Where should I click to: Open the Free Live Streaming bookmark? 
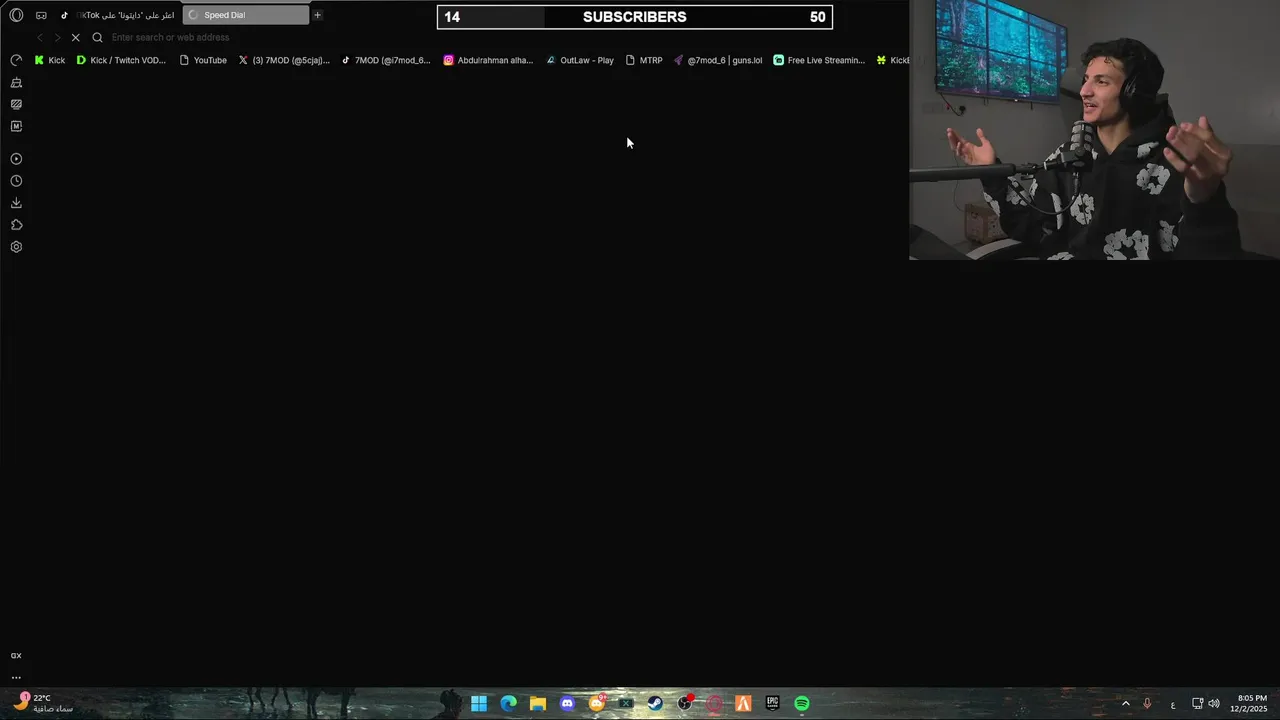(x=819, y=60)
